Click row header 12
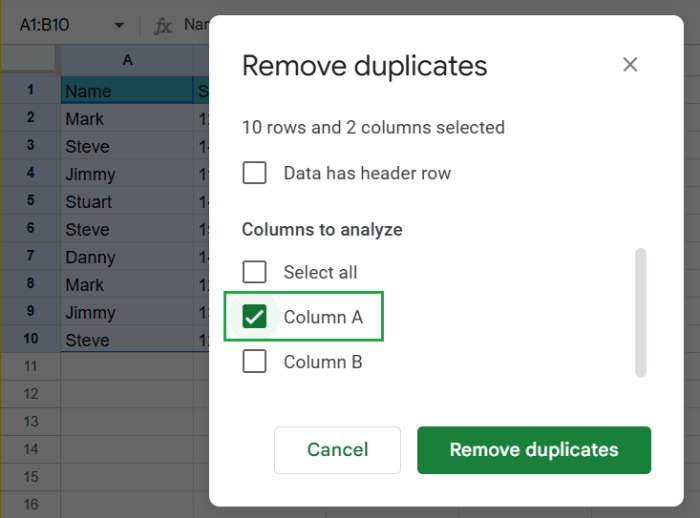 pyautogui.click(x=30, y=394)
